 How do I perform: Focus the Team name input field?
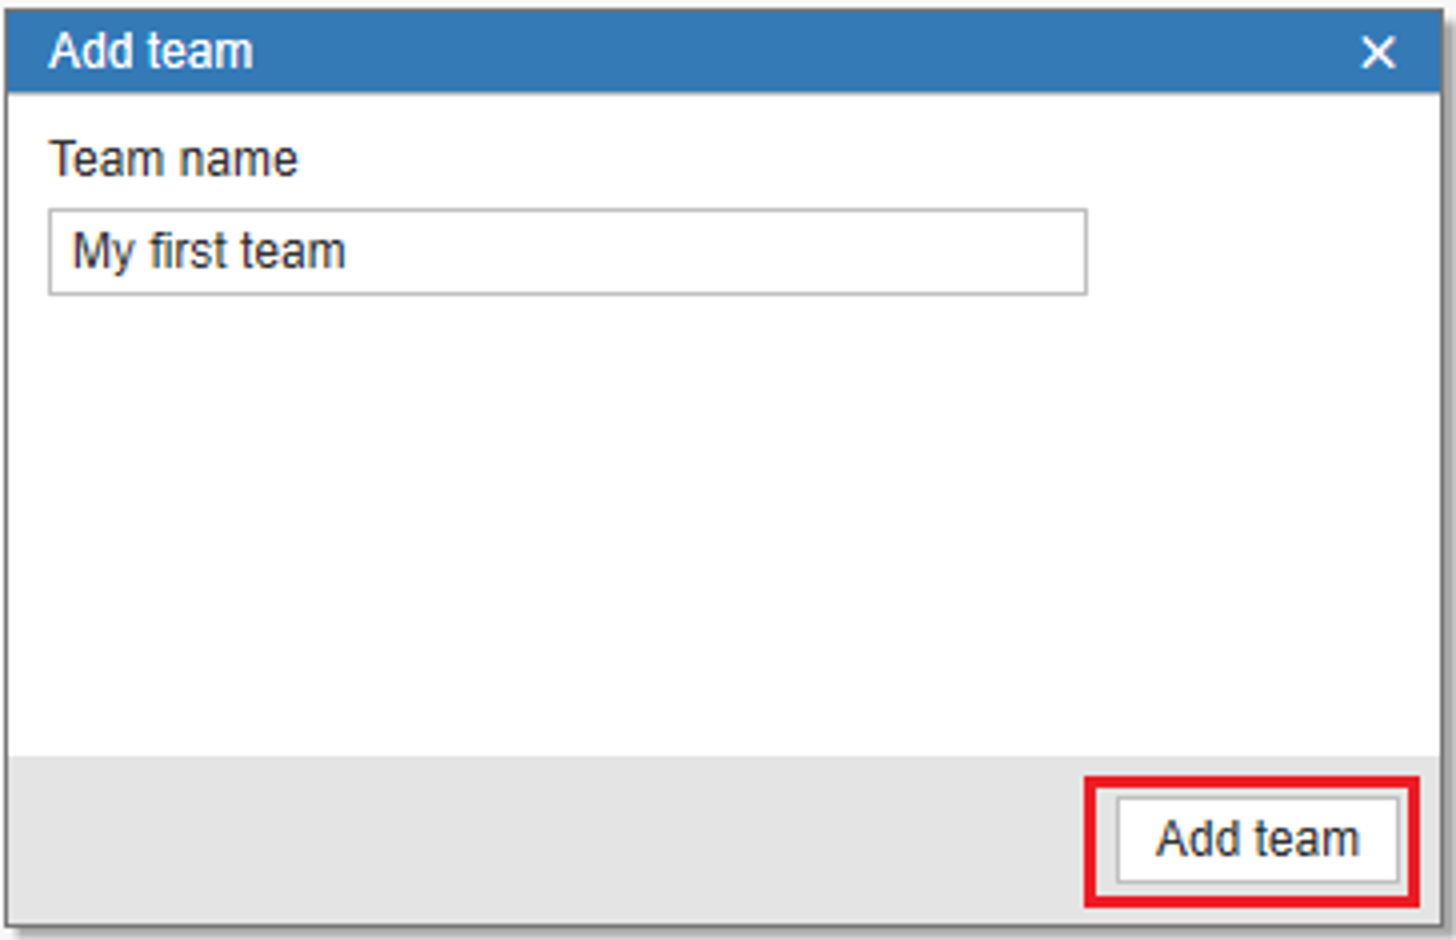[567, 252]
